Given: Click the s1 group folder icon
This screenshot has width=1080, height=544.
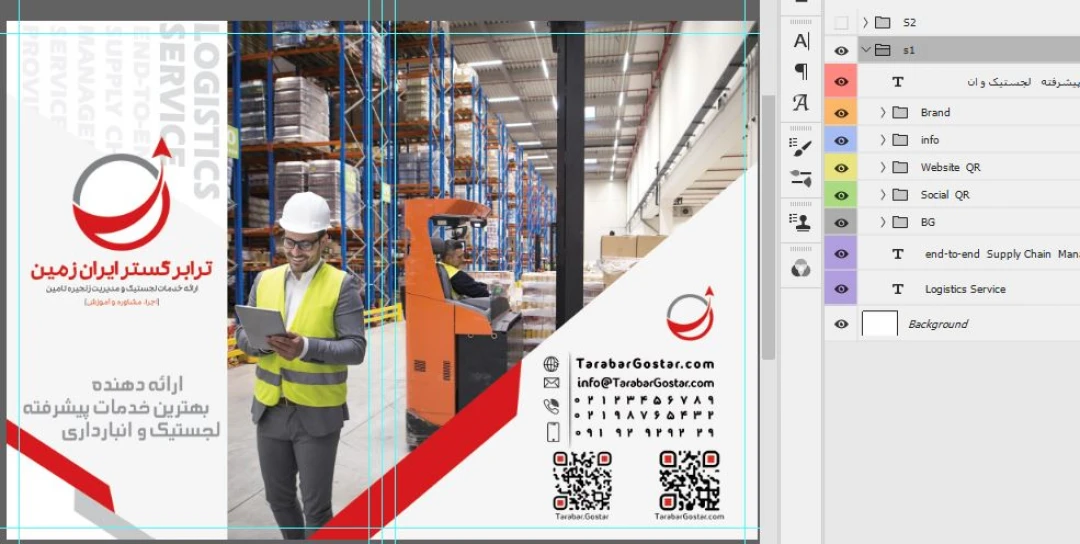Looking at the screenshot, I should pos(882,50).
